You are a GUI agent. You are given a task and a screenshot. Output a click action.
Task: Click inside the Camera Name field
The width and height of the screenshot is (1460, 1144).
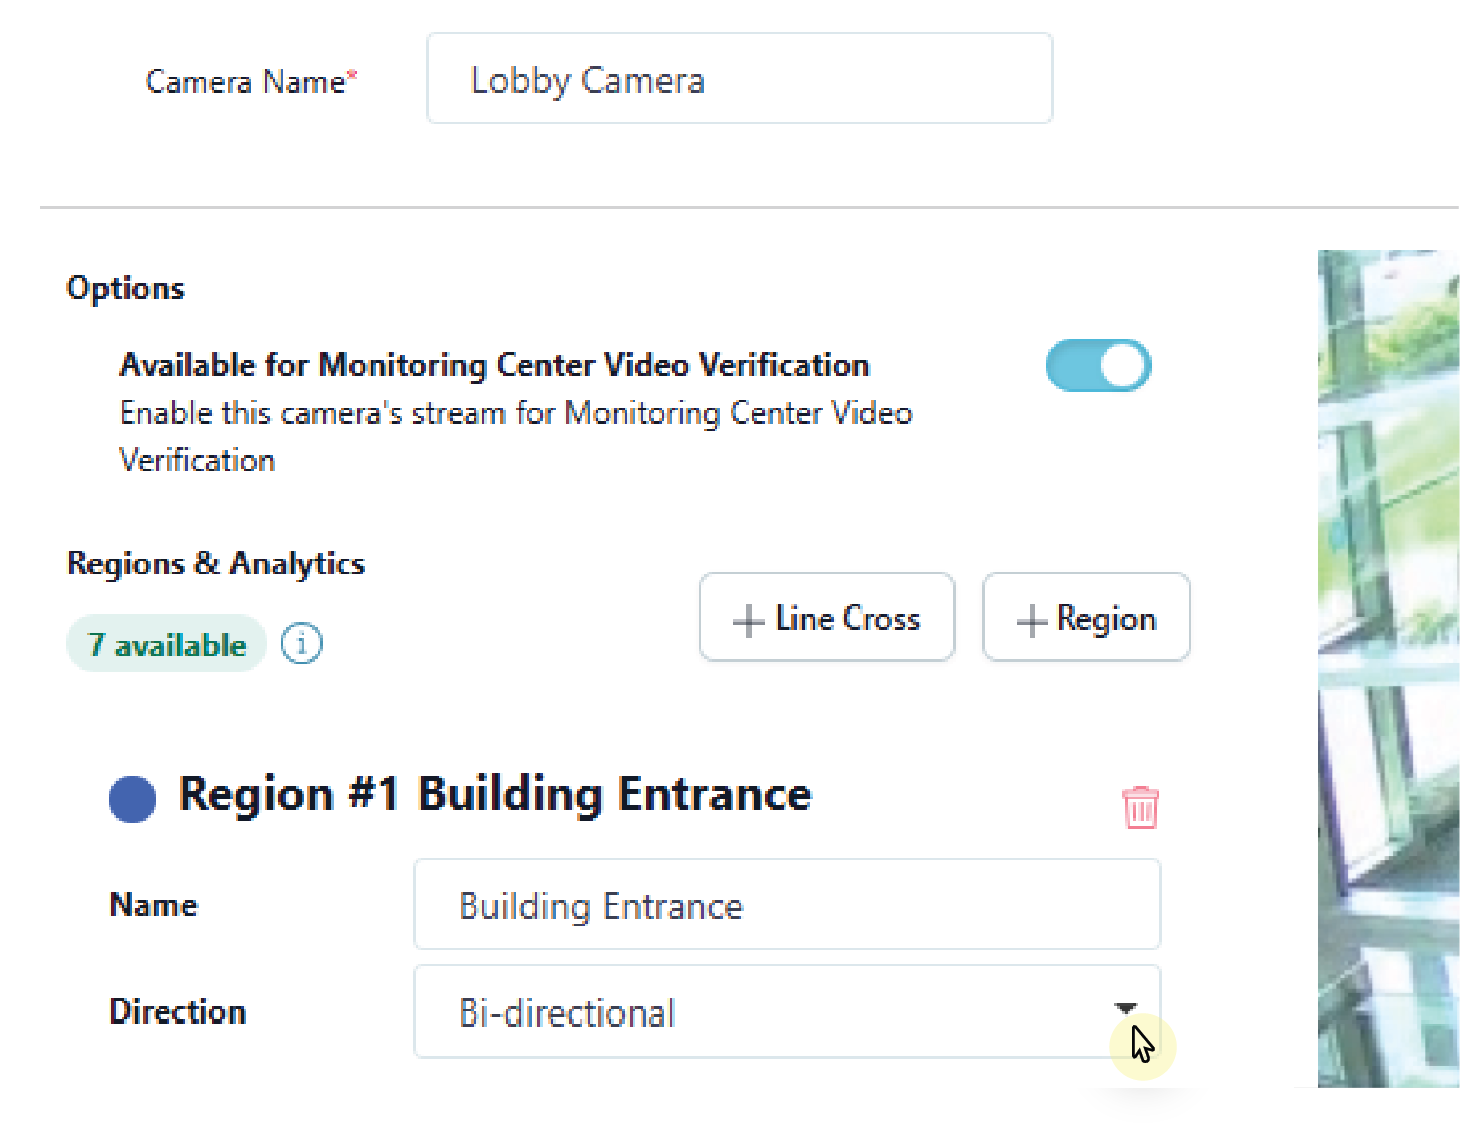click(x=739, y=79)
